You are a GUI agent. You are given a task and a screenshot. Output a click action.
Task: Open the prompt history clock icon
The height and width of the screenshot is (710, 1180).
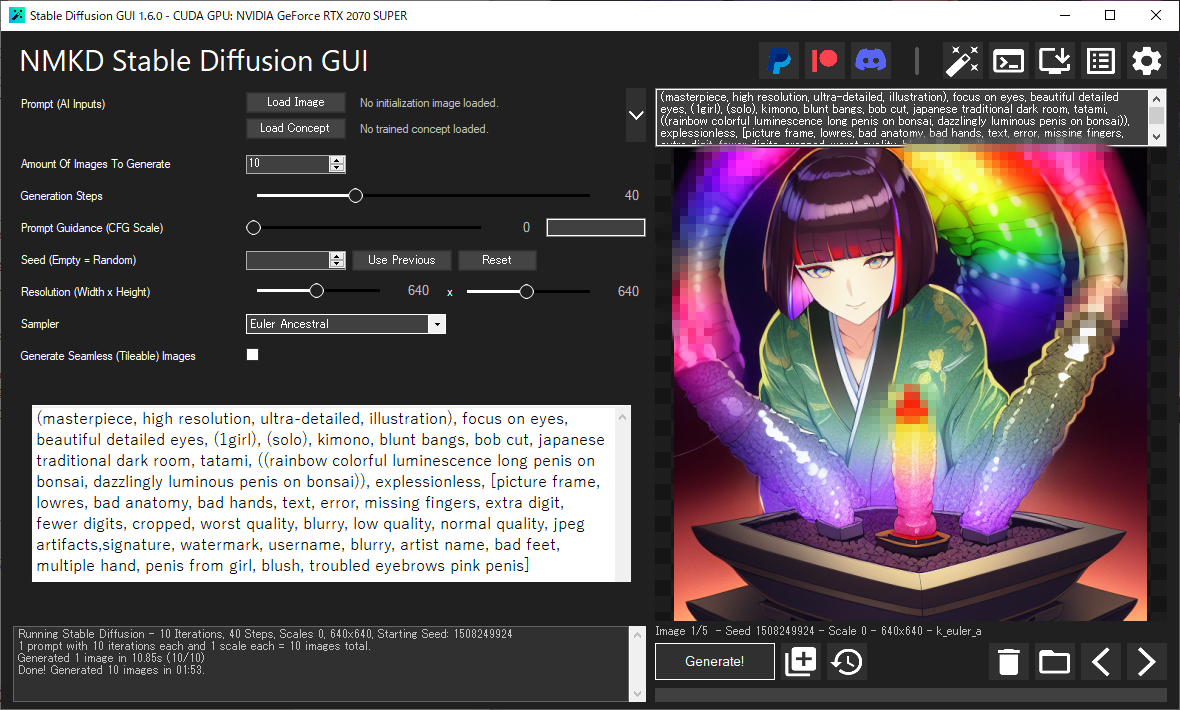coord(847,662)
